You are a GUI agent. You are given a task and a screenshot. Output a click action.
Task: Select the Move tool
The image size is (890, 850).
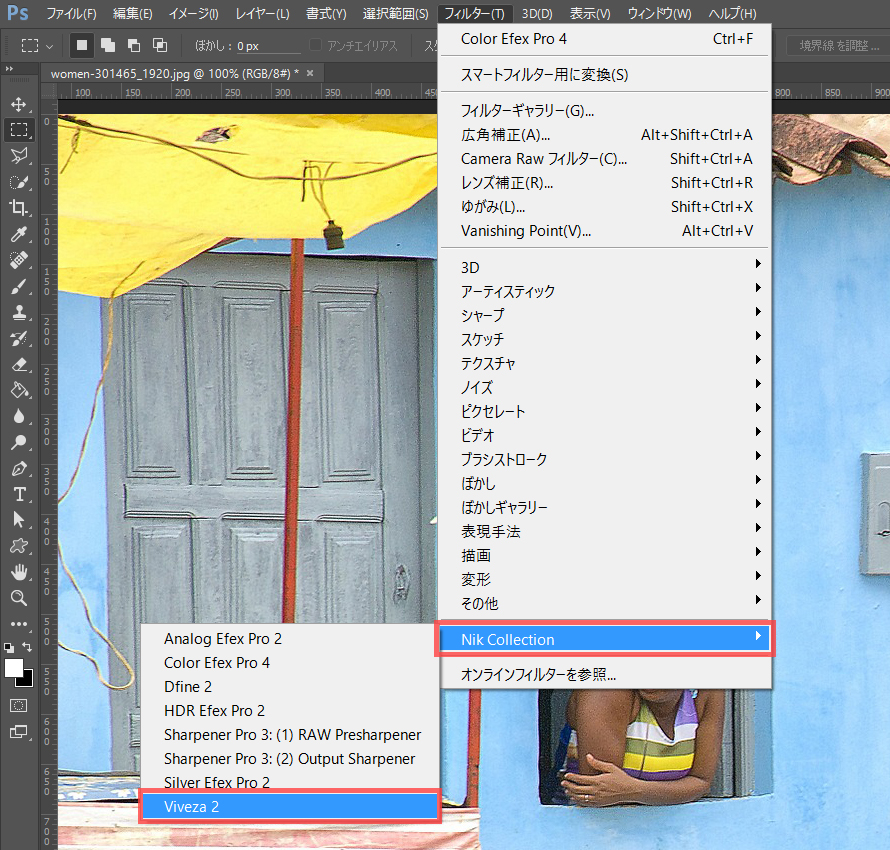[x=19, y=104]
